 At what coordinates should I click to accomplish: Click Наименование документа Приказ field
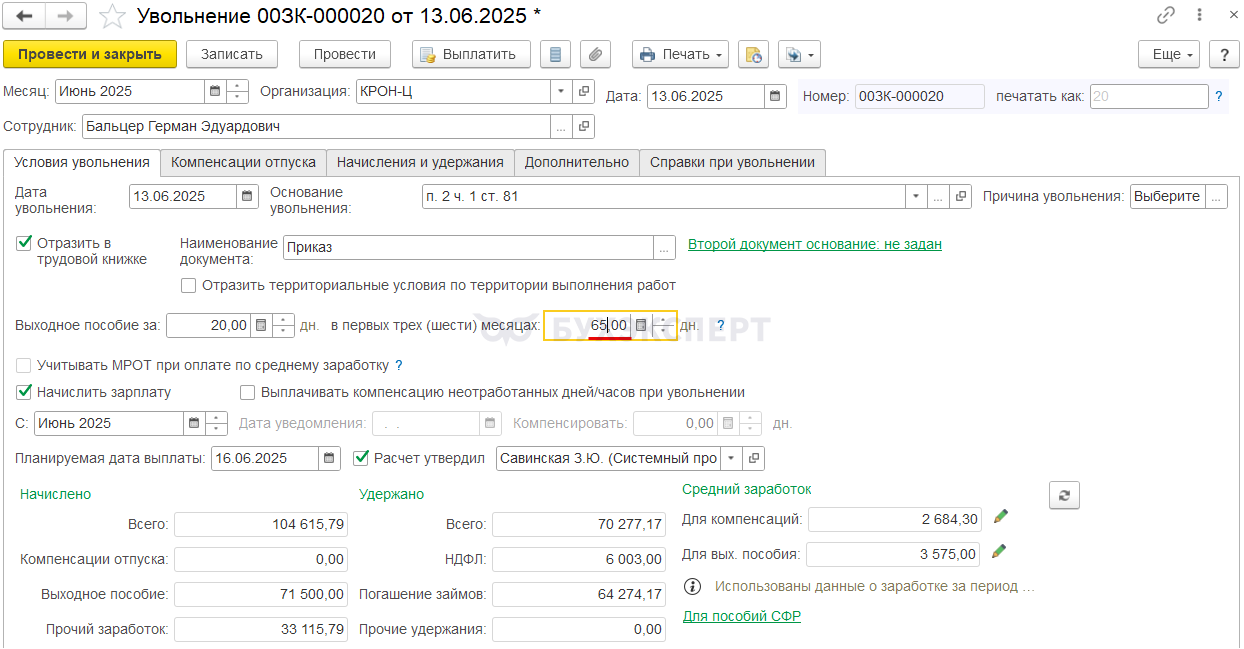tap(468, 247)
